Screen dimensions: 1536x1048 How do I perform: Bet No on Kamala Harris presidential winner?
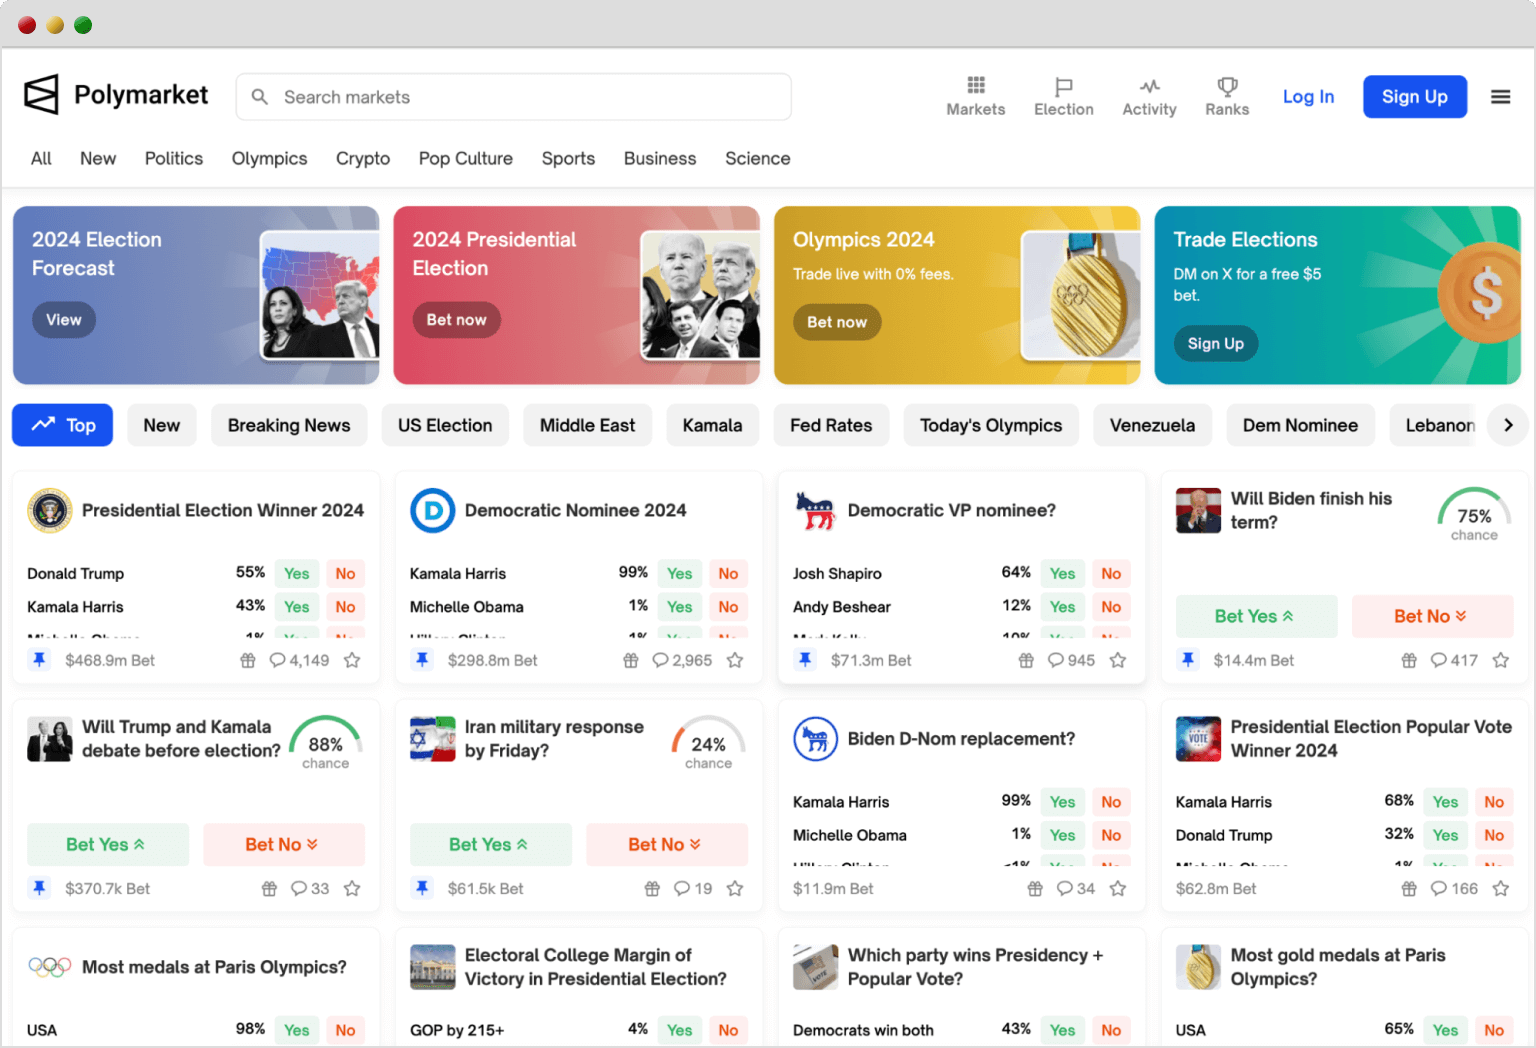click(x=345, y=606)
